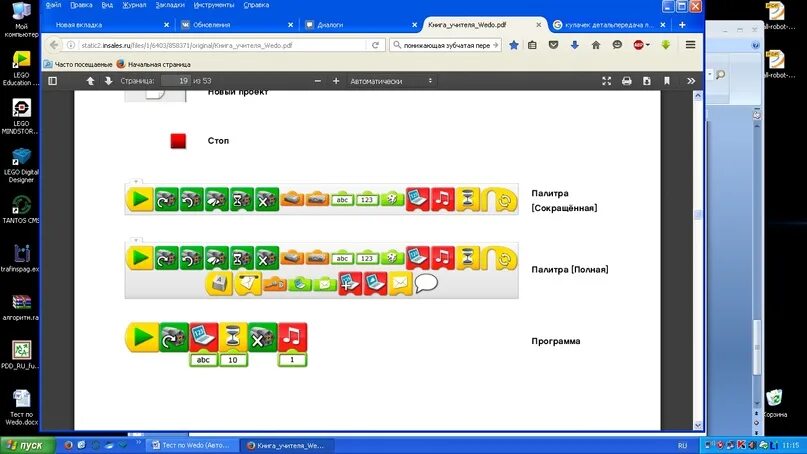Open the Справка menu
This screenshot has width=807, height=454.
pos(256,5)
